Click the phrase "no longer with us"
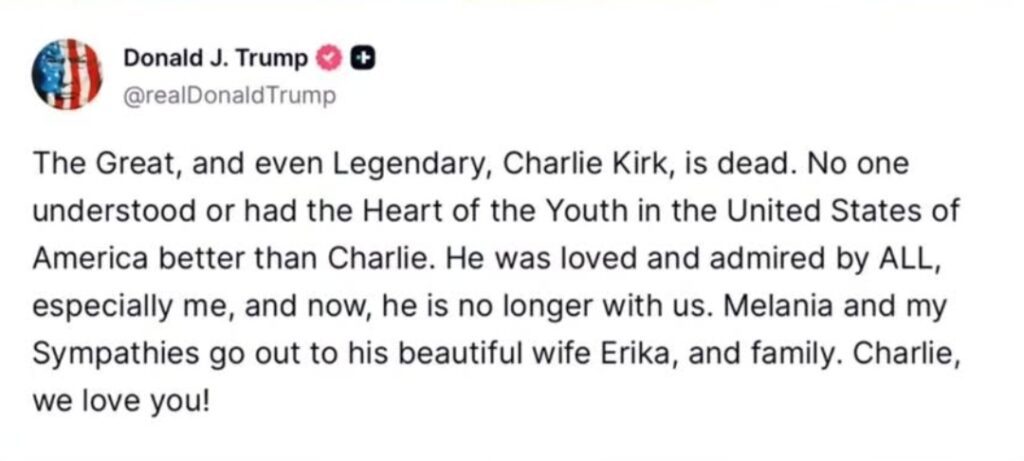 [560, 306]
